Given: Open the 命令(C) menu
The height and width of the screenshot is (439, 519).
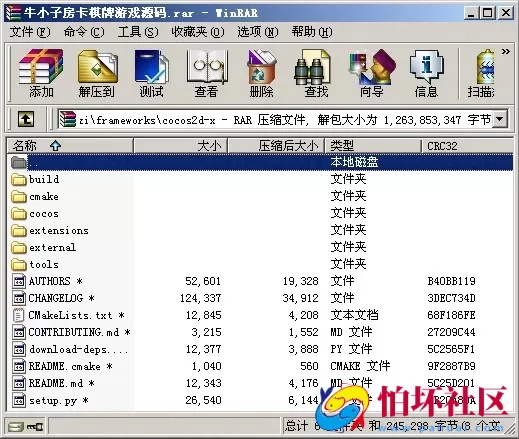Looking at the screenshot, I should (x=84, y=32).
